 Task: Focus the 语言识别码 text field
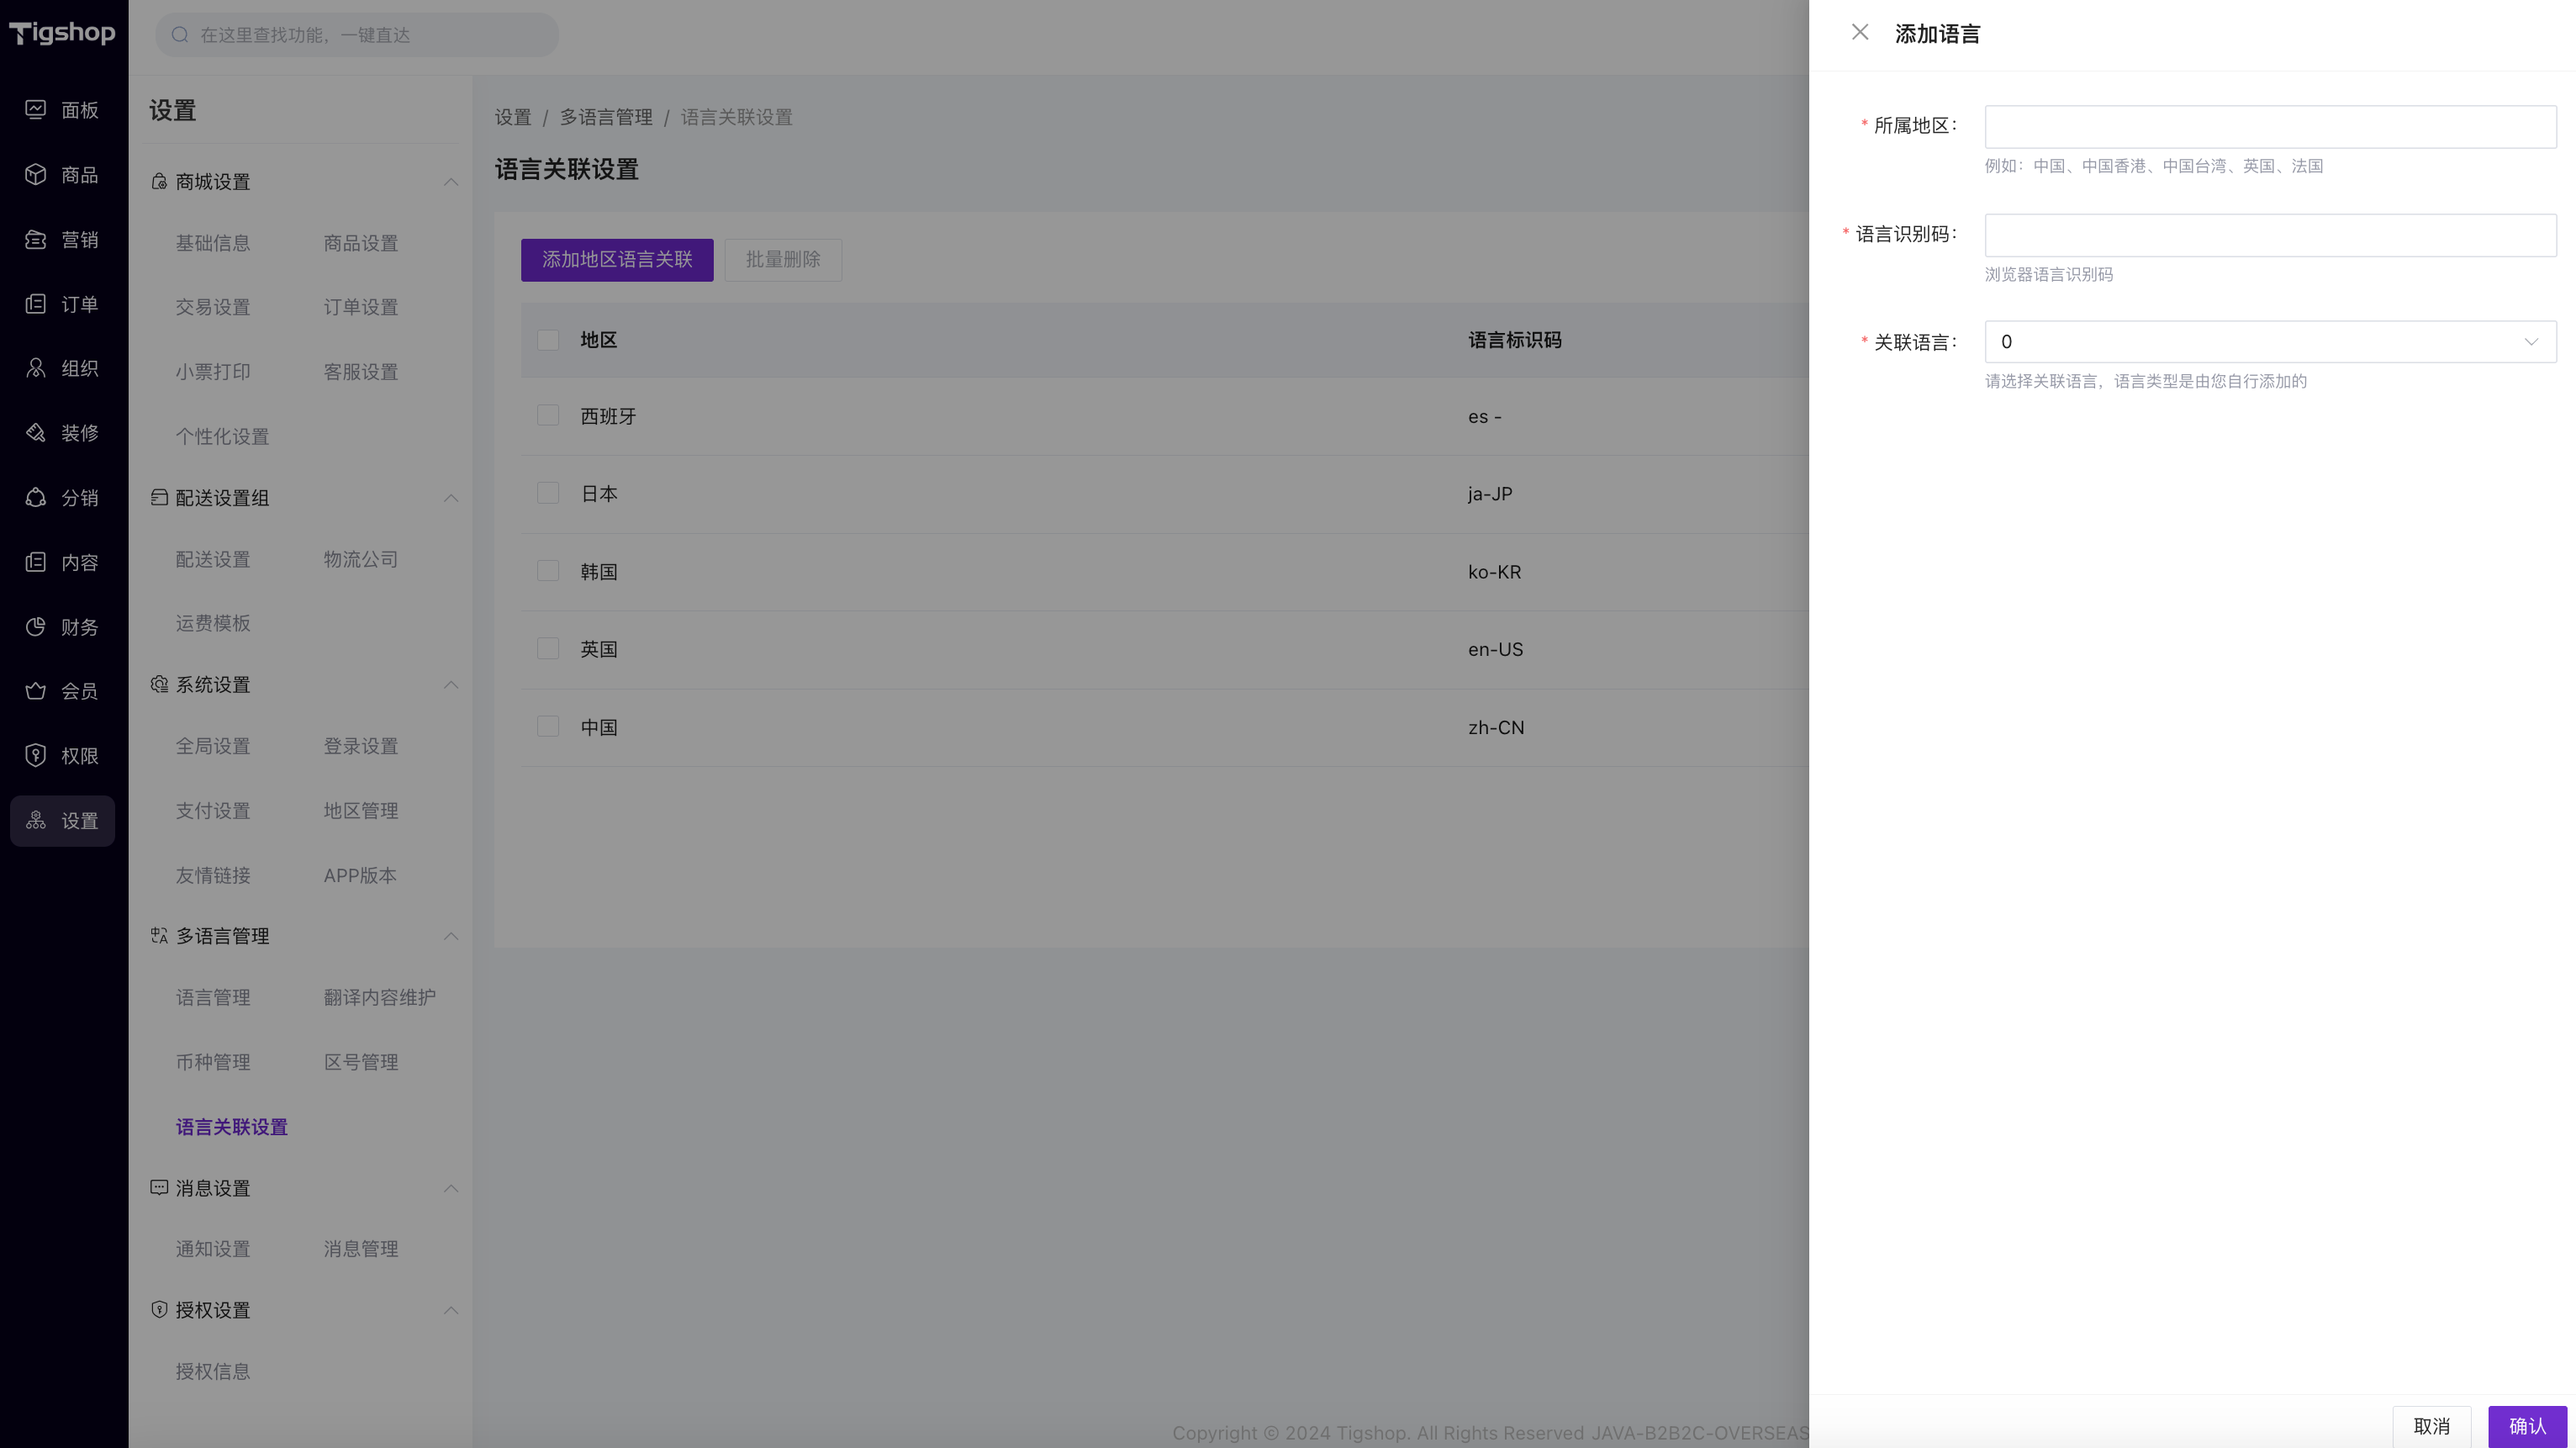pos(2269,235)
